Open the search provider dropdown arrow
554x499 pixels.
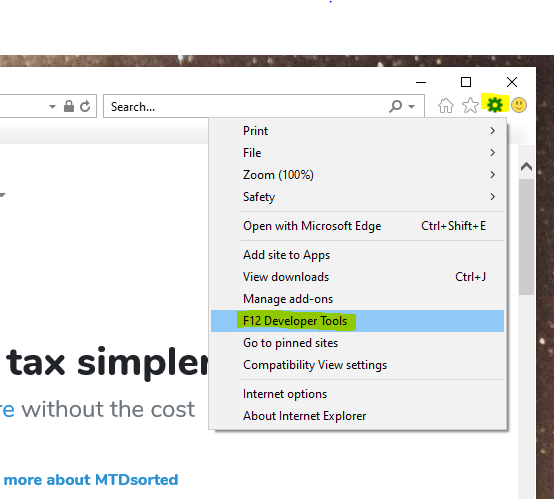click(411, 106)
